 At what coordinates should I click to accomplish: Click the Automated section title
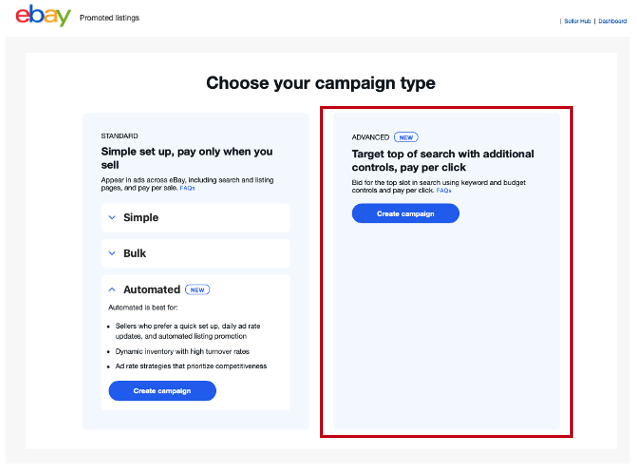click(x=151, y=289)
